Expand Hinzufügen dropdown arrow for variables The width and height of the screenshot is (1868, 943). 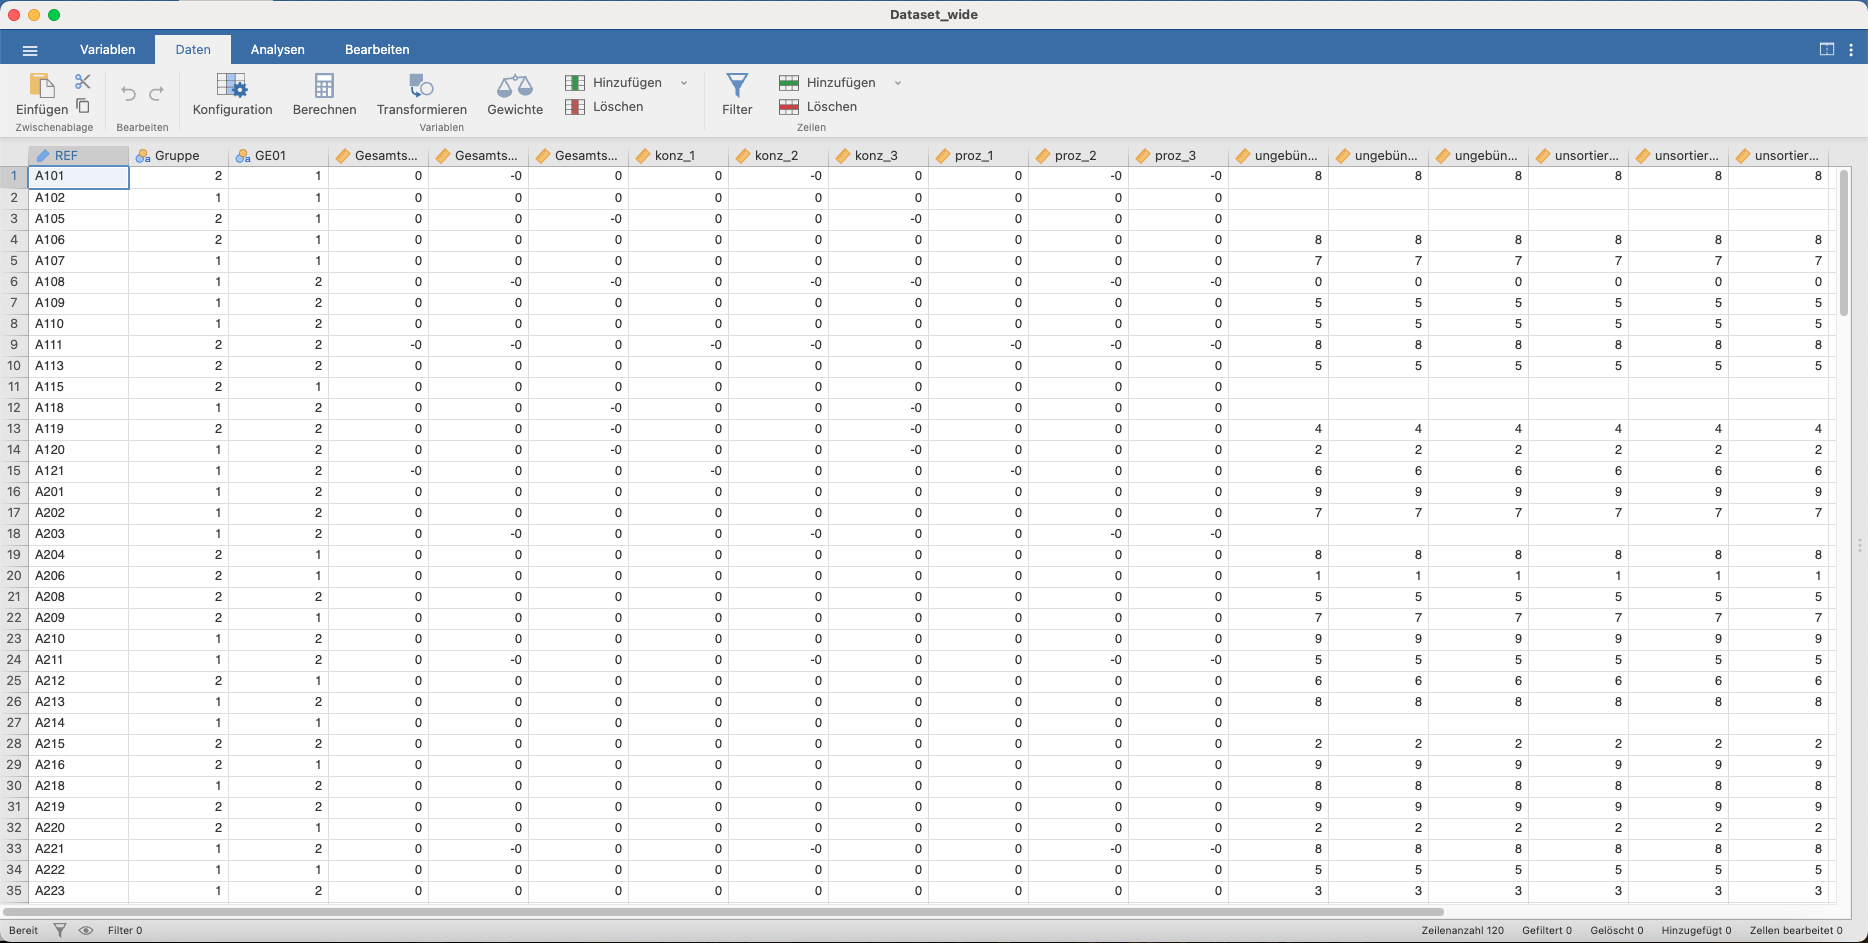click(x=684, y=83)
